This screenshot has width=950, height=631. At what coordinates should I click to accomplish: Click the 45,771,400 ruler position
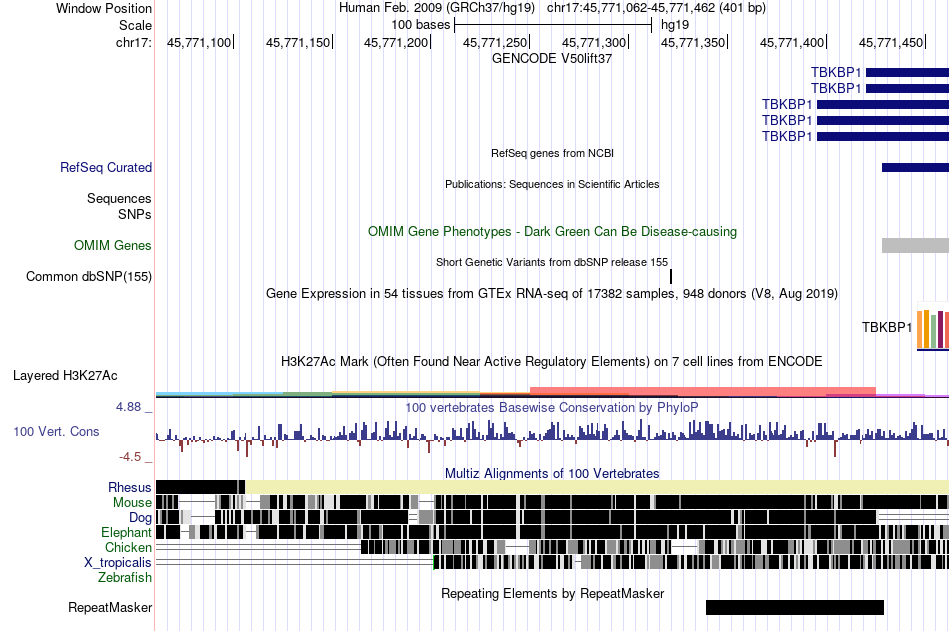793,42
